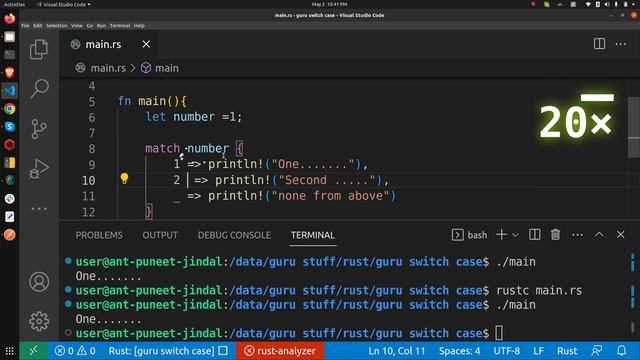640x360 pixels.
Task: Kill terminal with trash icon
Action: (556, 235)
